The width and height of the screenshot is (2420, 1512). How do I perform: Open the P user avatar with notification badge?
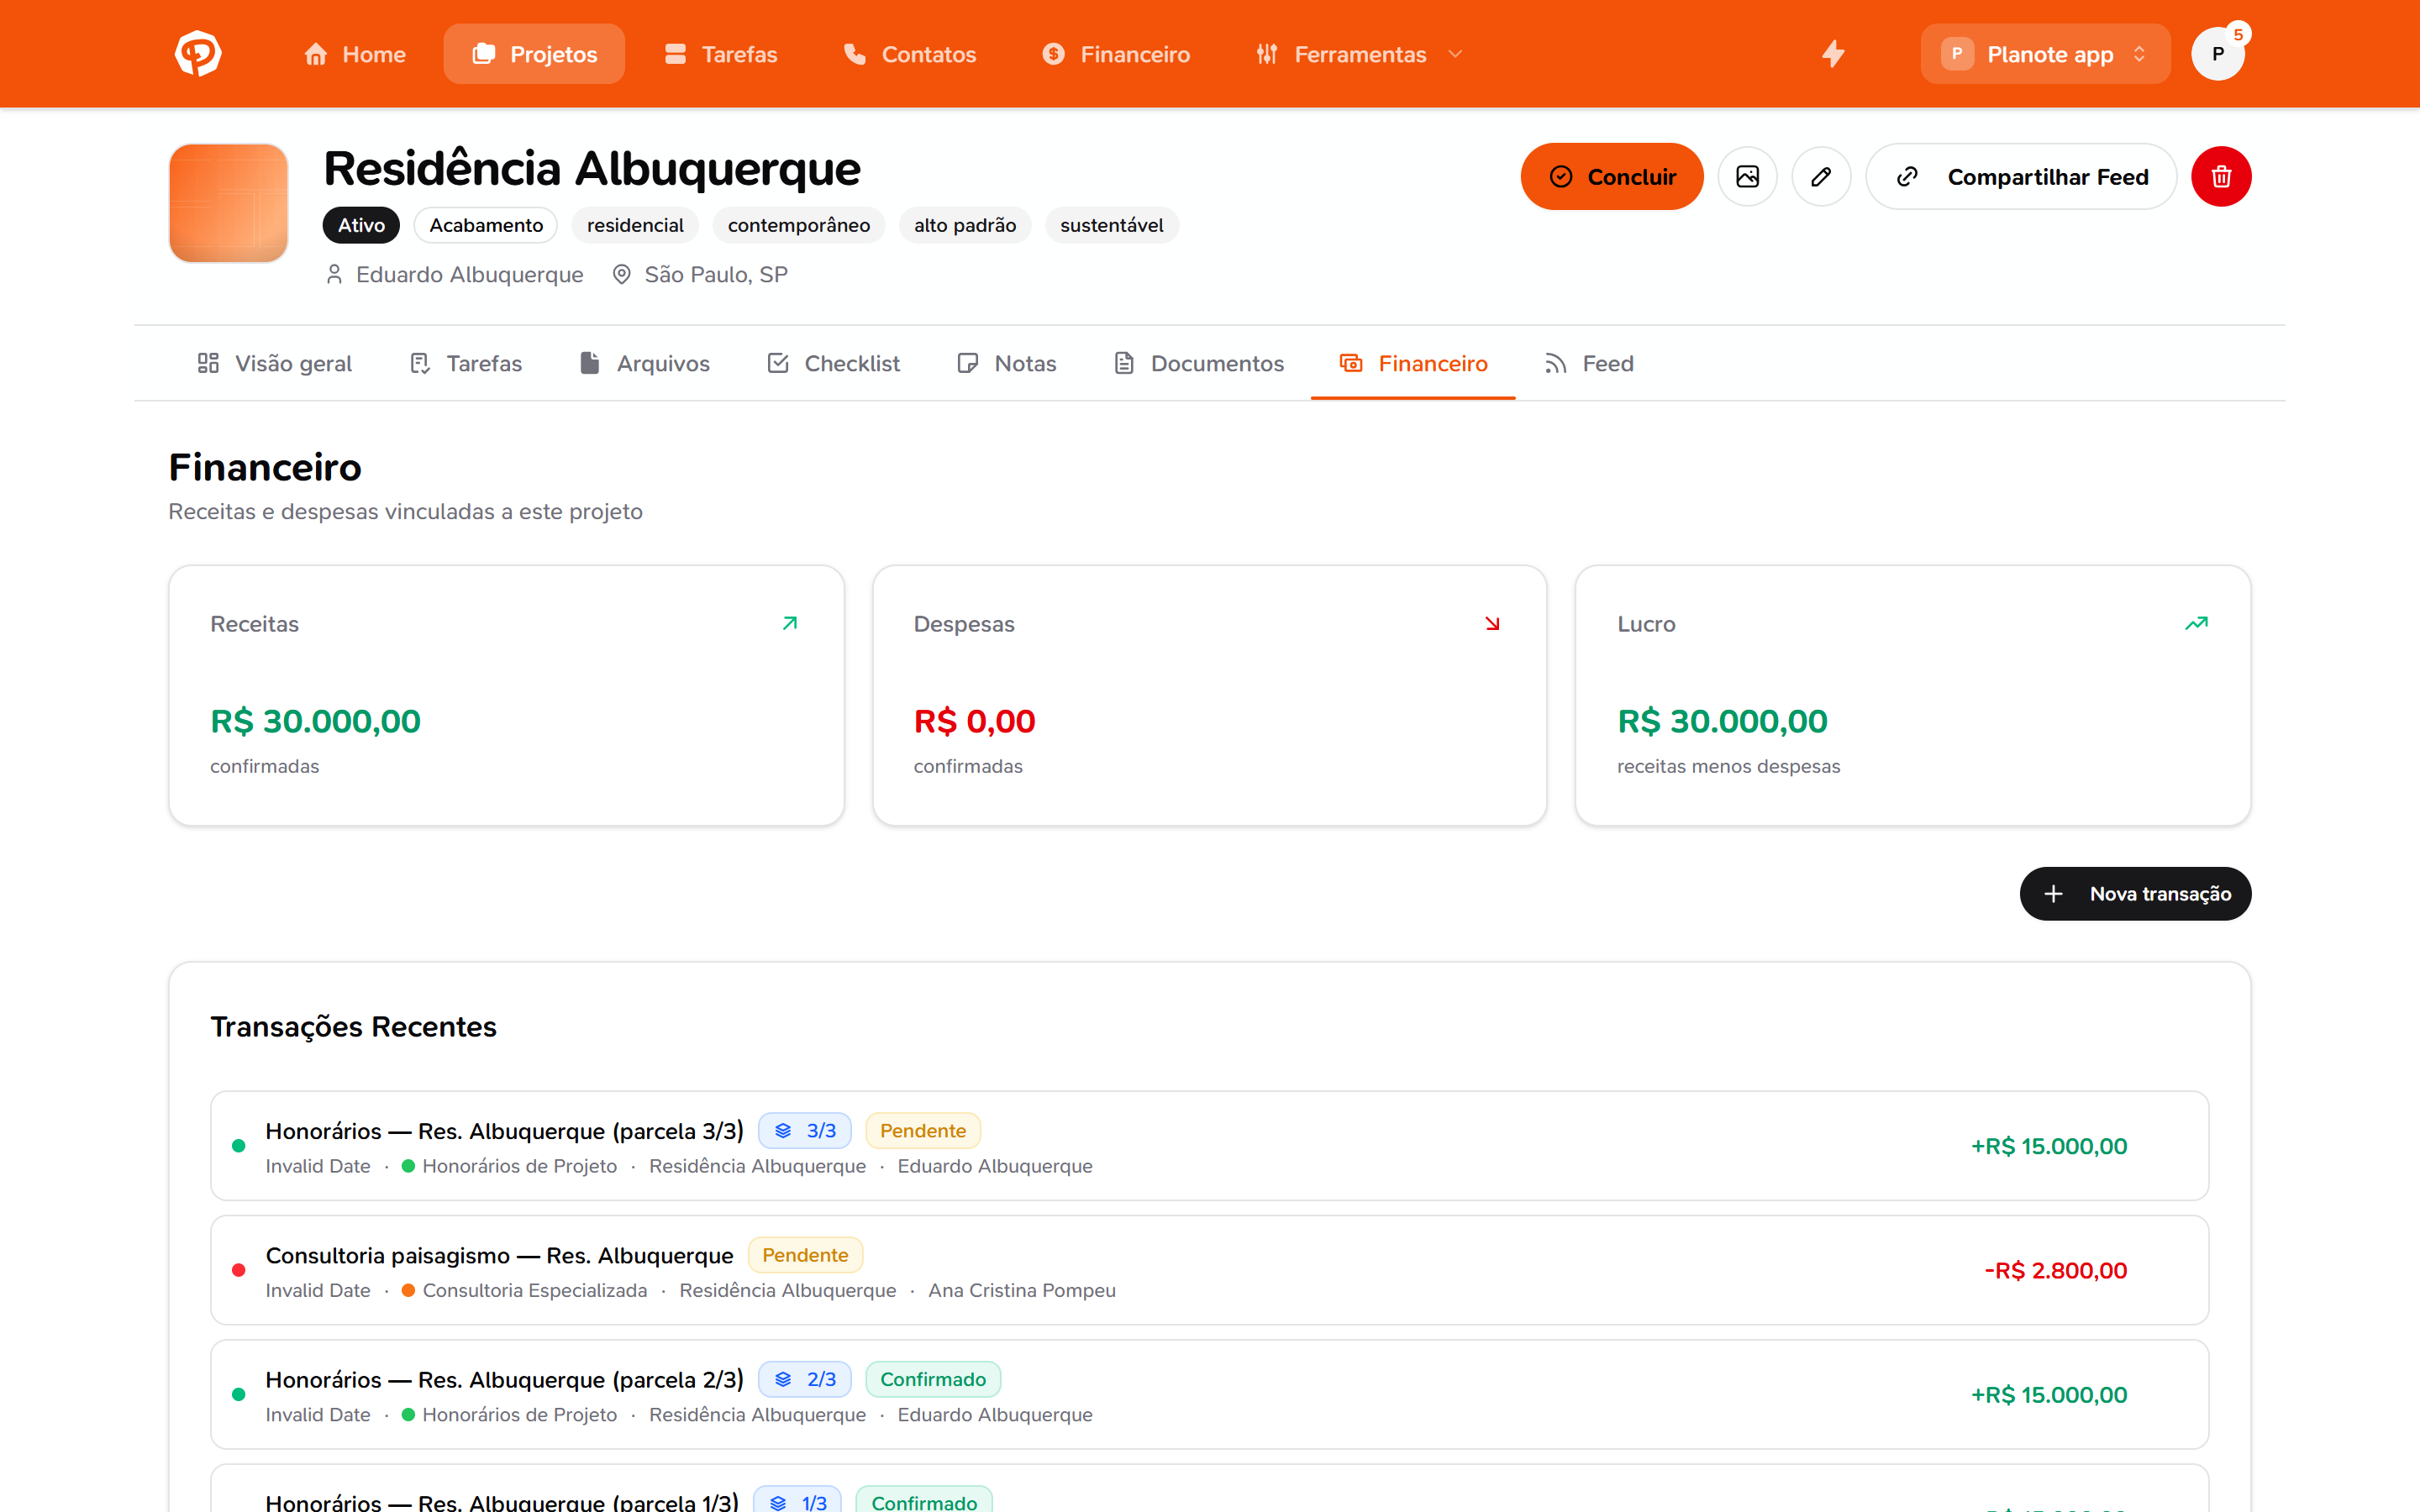(2218, 54)
